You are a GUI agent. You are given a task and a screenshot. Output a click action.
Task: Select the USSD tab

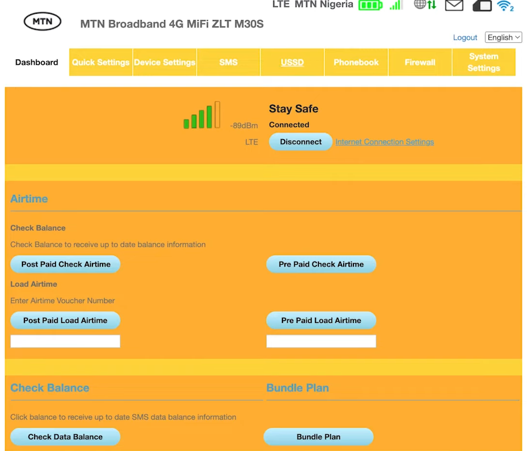coord(292,62)
